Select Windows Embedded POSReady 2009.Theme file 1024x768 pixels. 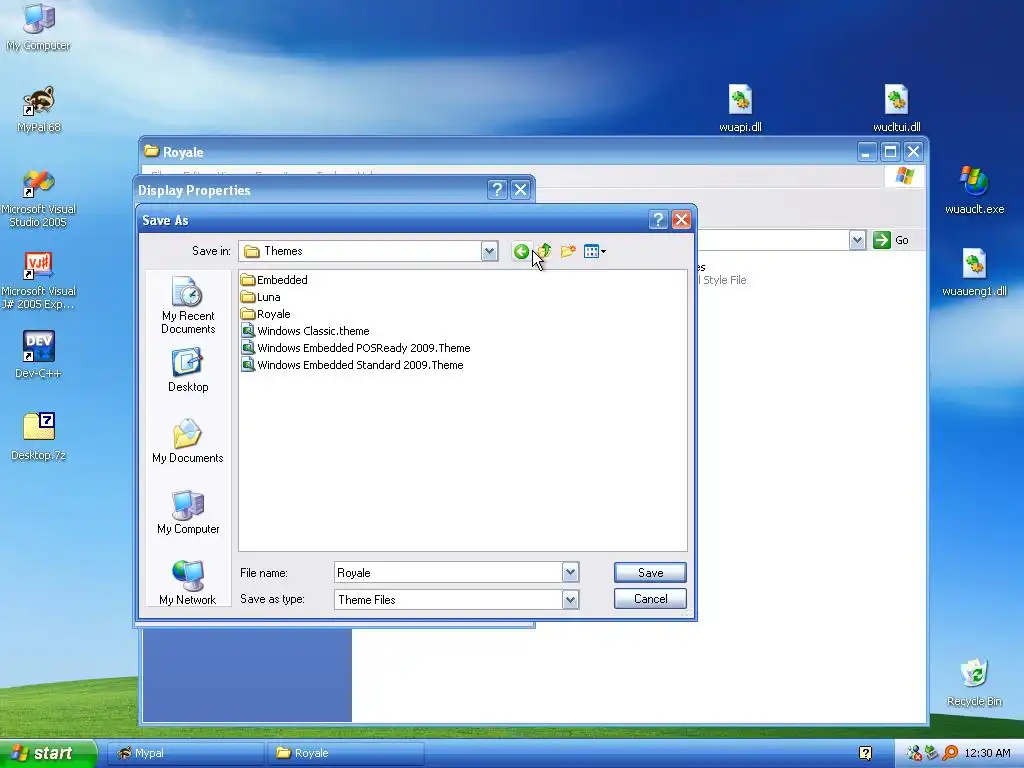tap(356, 347)
